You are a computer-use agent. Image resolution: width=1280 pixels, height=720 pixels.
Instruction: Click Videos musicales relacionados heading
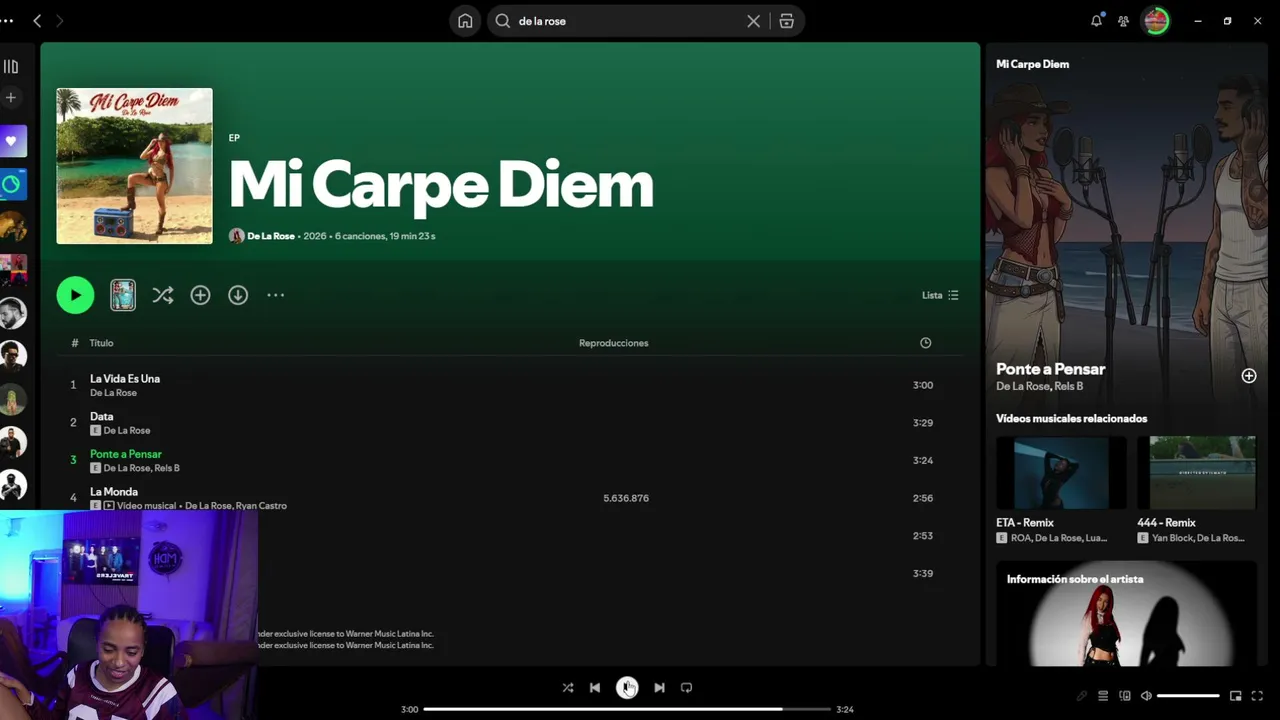pos(1071,418)
